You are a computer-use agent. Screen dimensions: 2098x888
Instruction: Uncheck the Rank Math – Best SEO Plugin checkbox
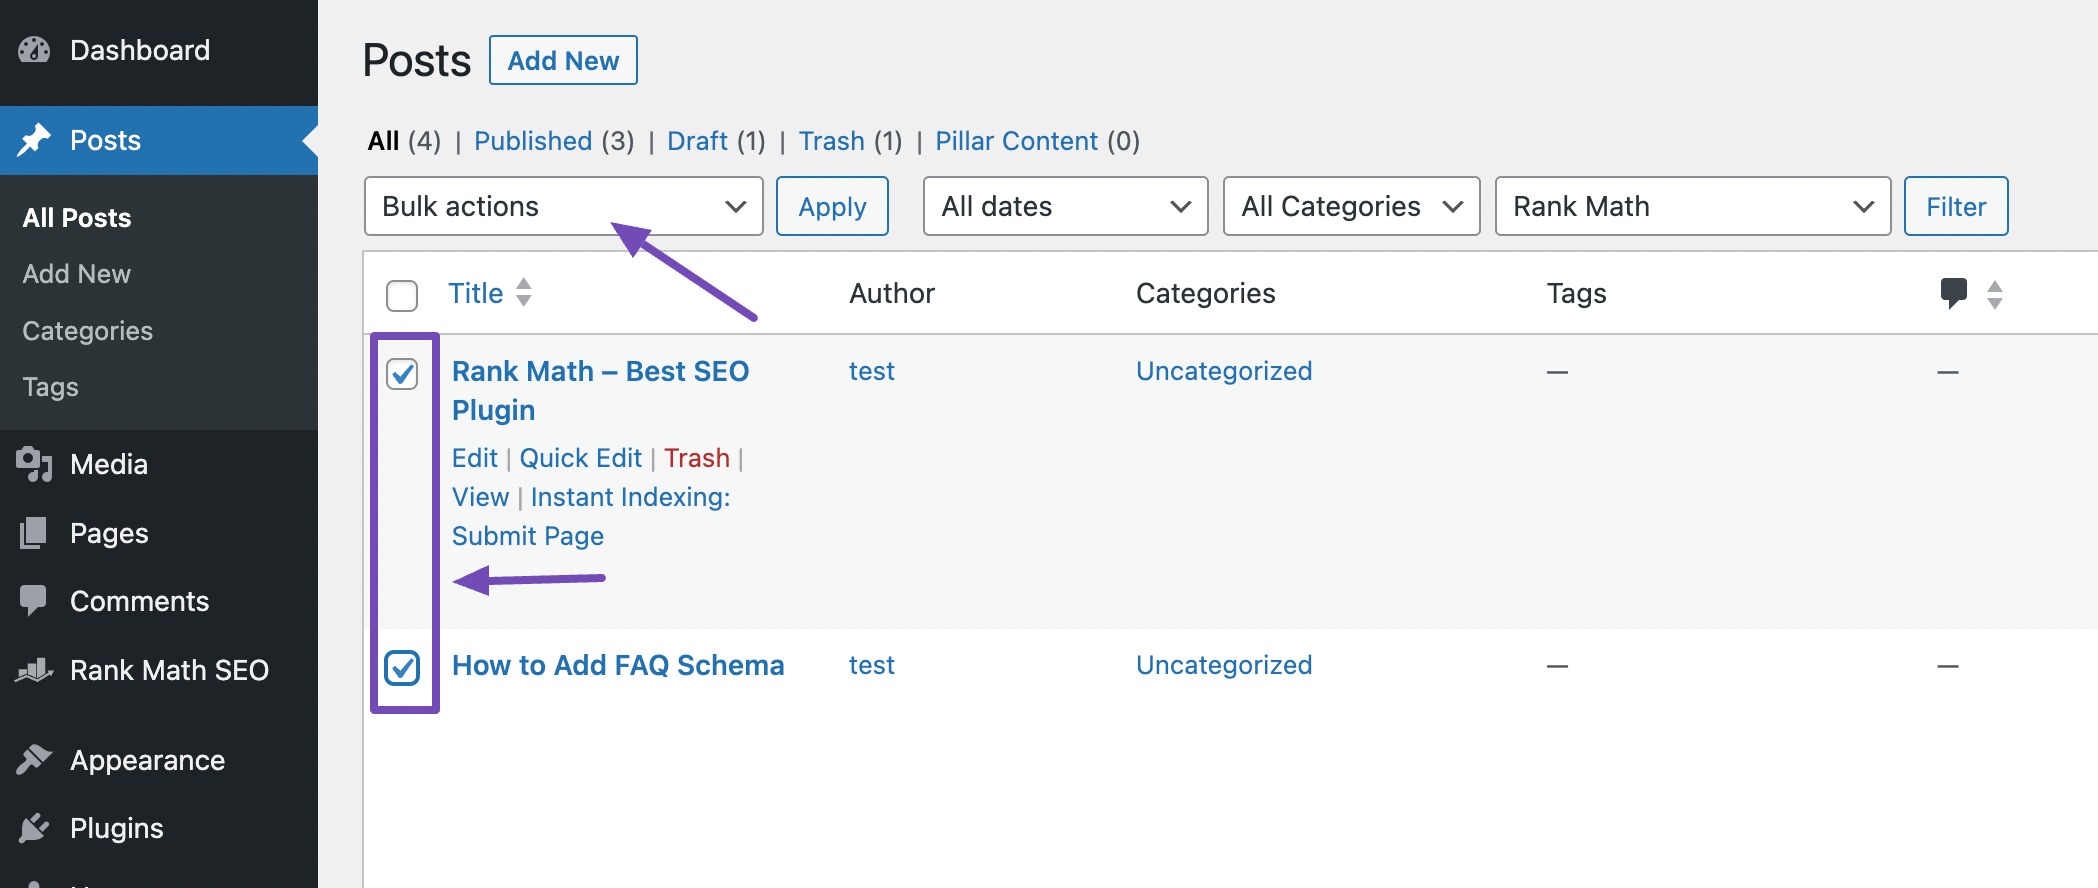coord(402,374)
